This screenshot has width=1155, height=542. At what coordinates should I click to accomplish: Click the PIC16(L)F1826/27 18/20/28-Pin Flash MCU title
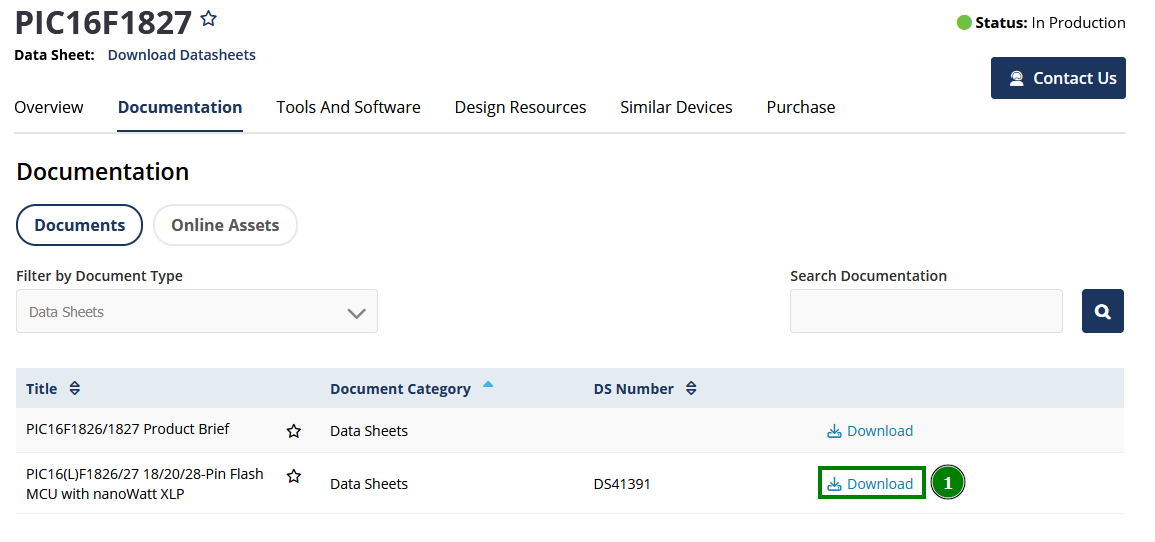click(x=144, y=484)
